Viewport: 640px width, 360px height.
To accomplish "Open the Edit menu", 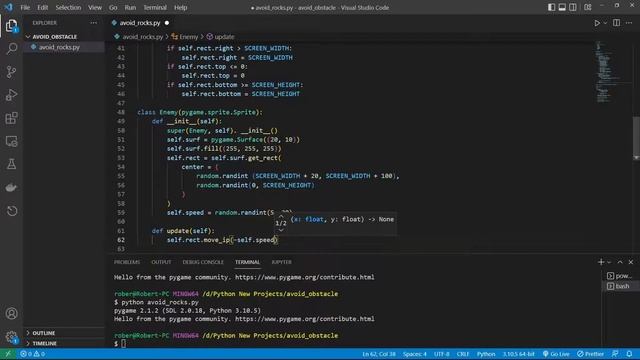I will (x=42, y=7).
